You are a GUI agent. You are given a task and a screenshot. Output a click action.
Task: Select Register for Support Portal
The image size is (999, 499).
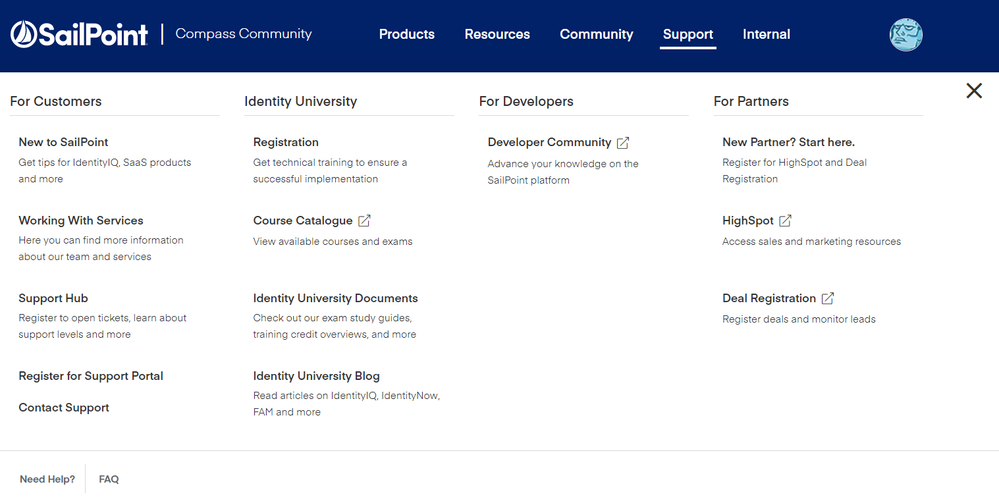coord(91,376)
